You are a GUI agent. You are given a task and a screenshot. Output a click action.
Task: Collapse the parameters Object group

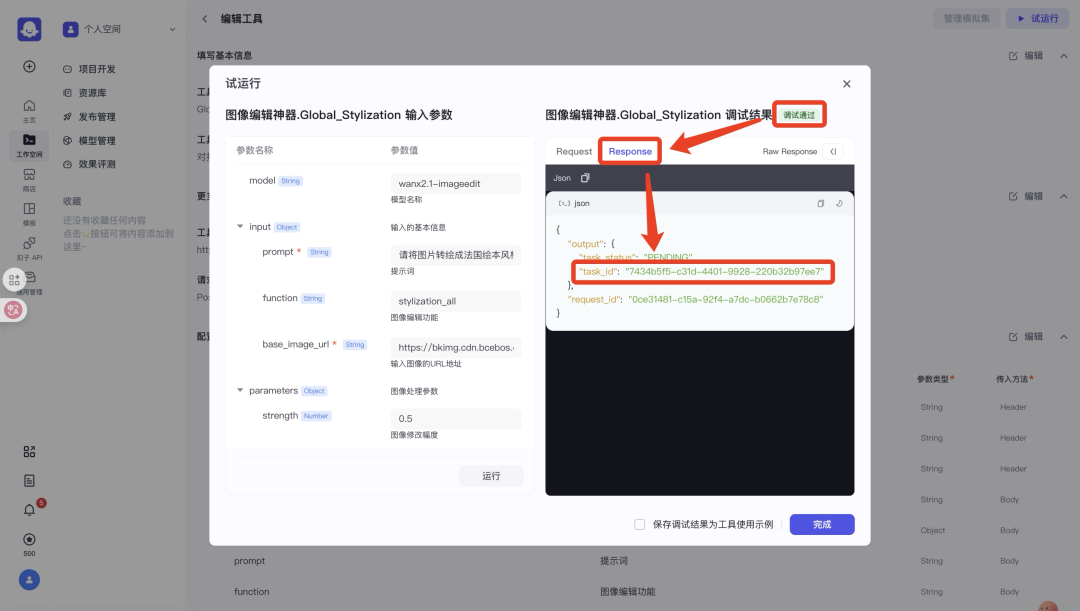click(x=240, y=391)
